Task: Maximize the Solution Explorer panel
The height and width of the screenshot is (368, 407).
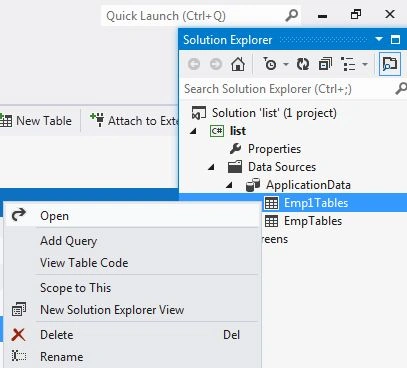Action: [x=395, y=40]
